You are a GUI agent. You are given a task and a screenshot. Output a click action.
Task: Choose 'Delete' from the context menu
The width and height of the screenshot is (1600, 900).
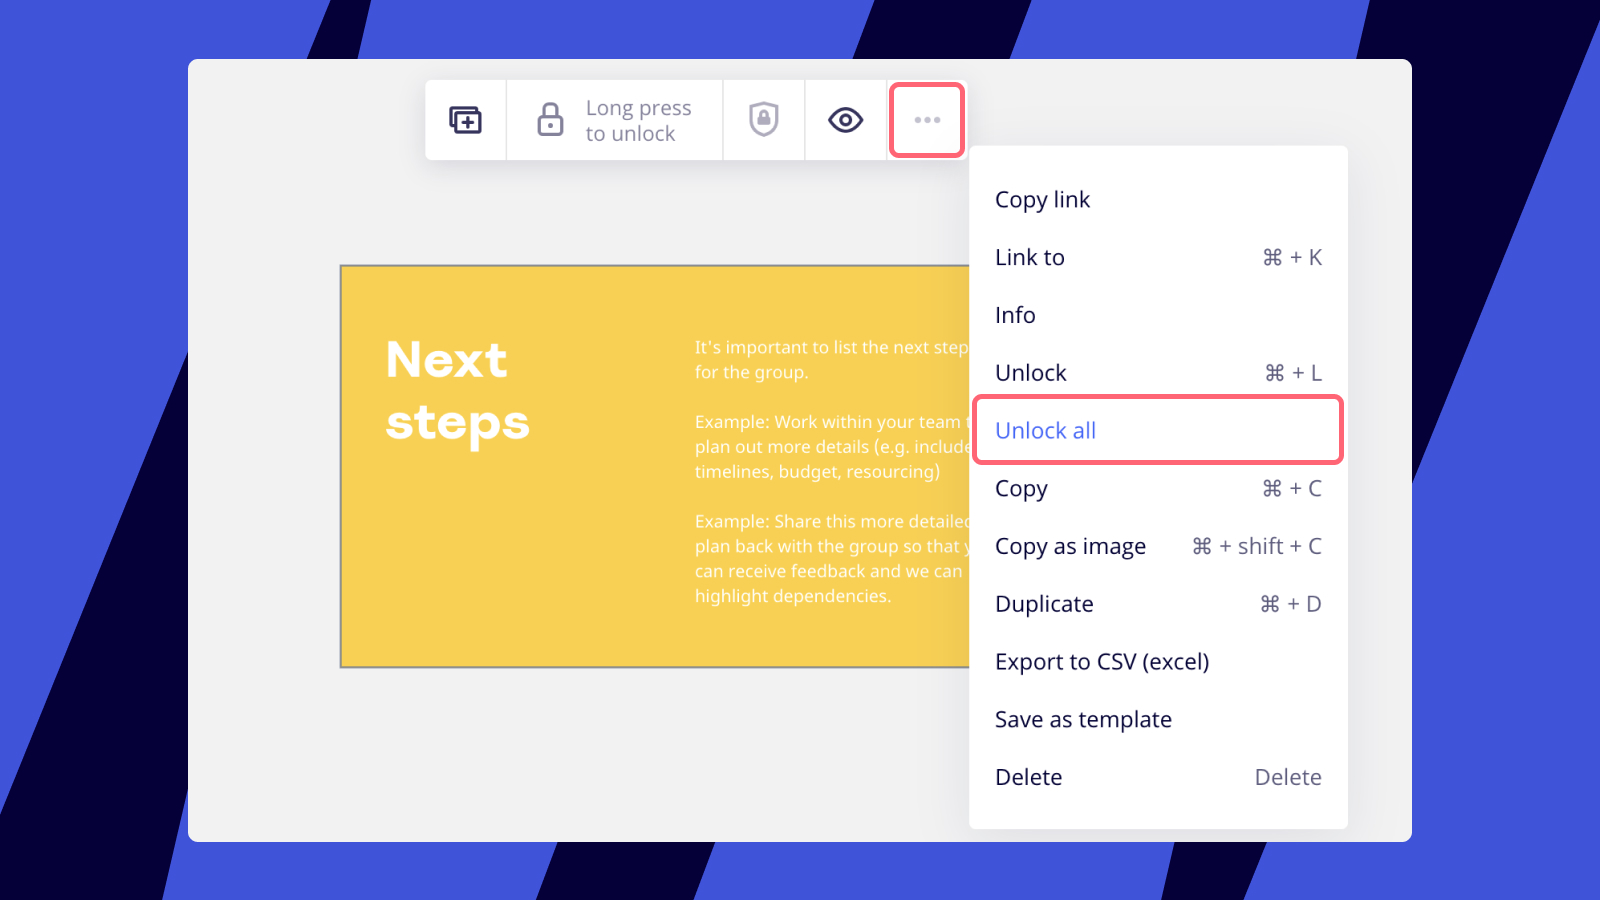coord(1029,778)
